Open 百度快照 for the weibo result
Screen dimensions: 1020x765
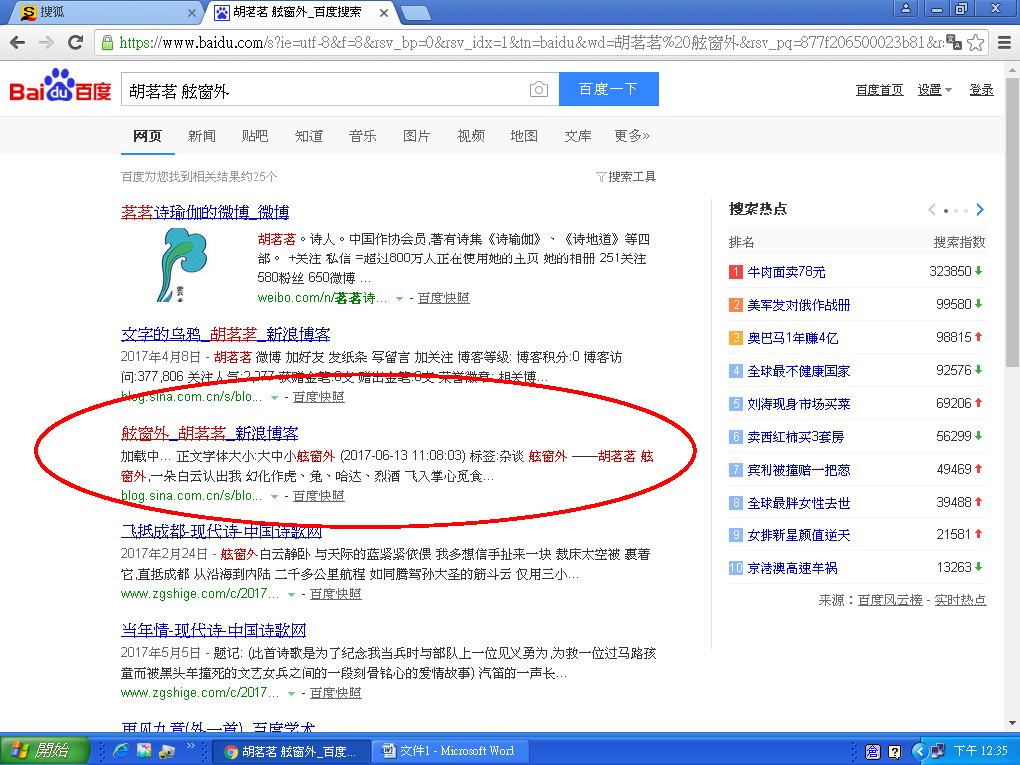point(443,298)
